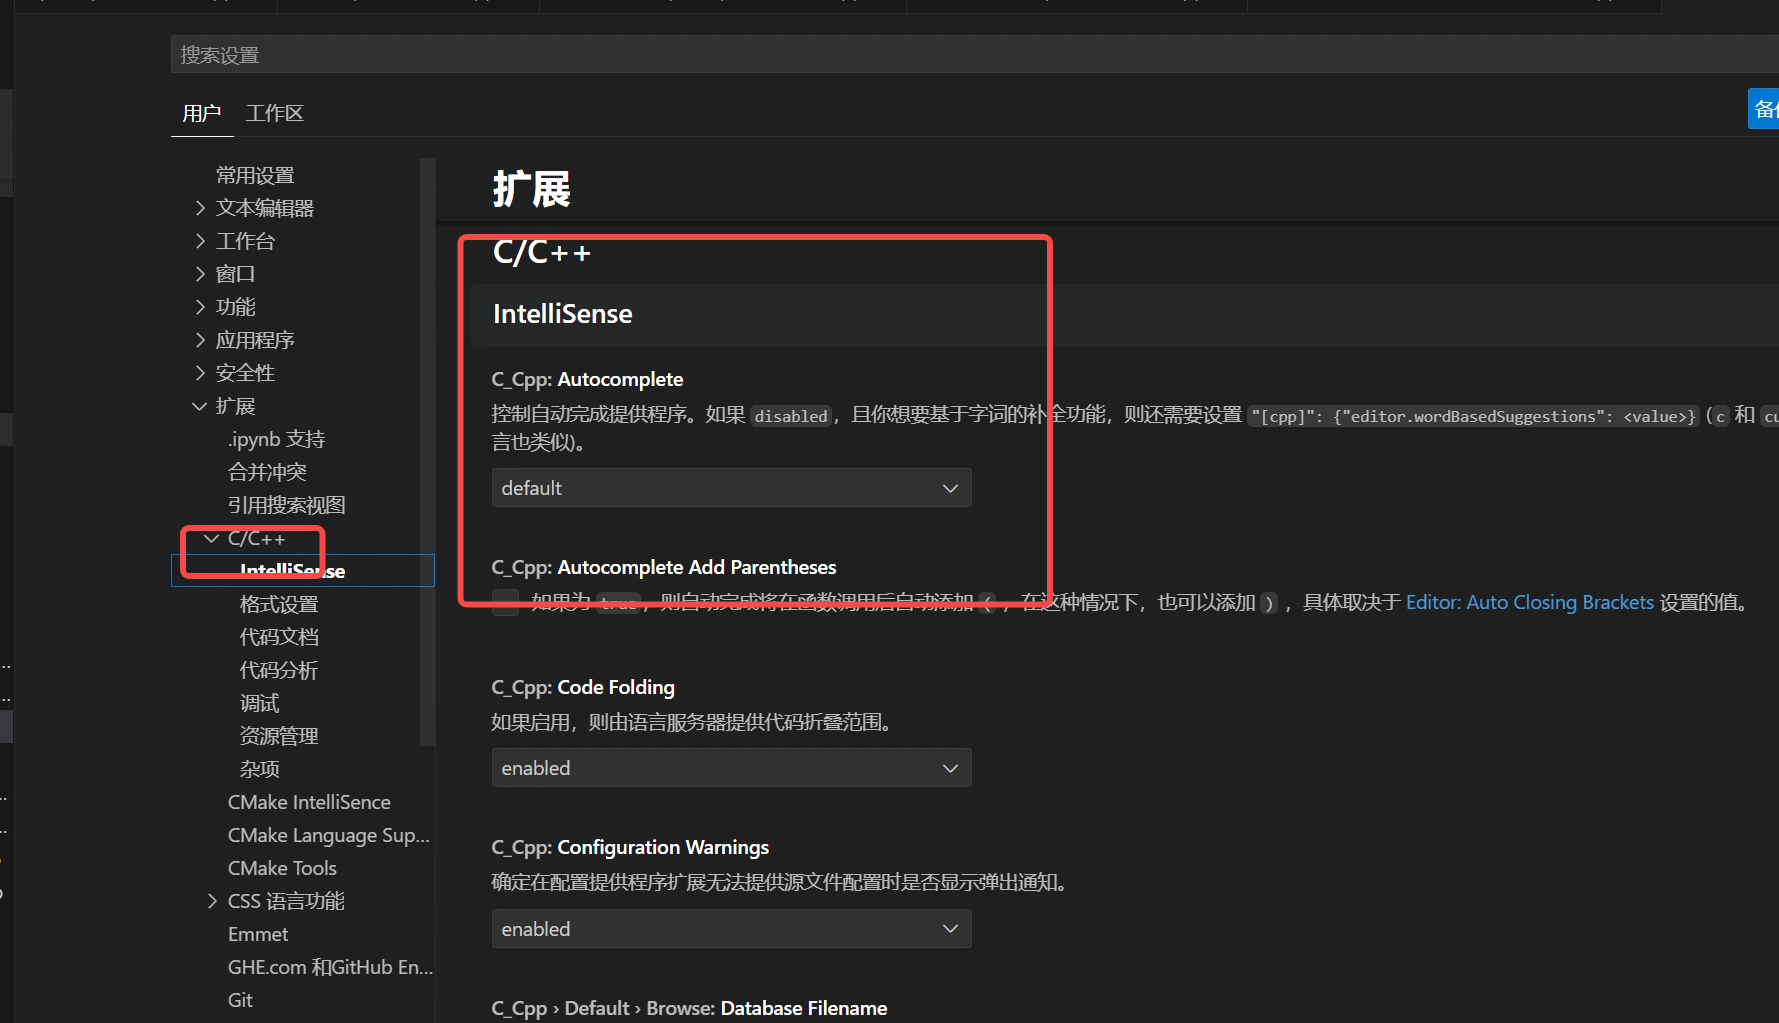Open the 合并冲突 settings section
The image size is (1779, 1023).
(x=267, y=472)
